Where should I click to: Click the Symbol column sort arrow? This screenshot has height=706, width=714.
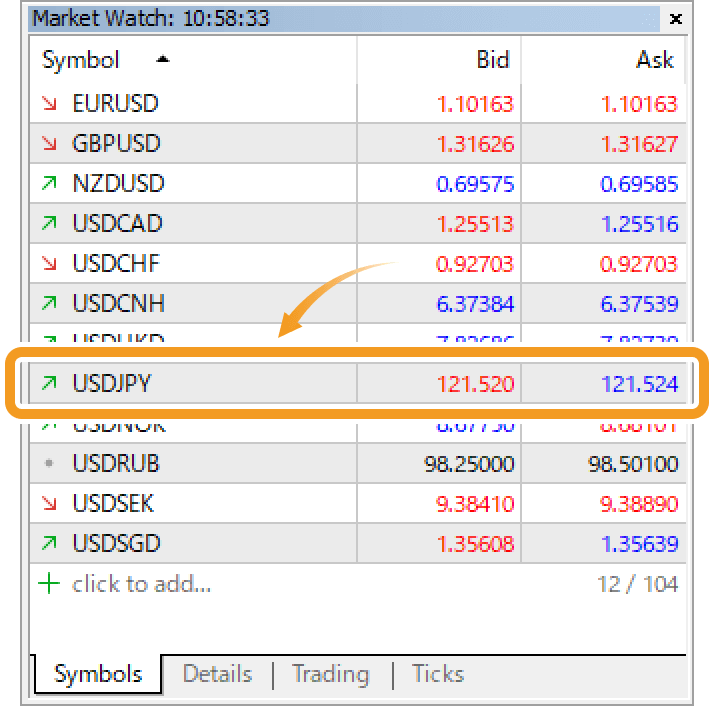pyautogui.click(x=163, y=59)
